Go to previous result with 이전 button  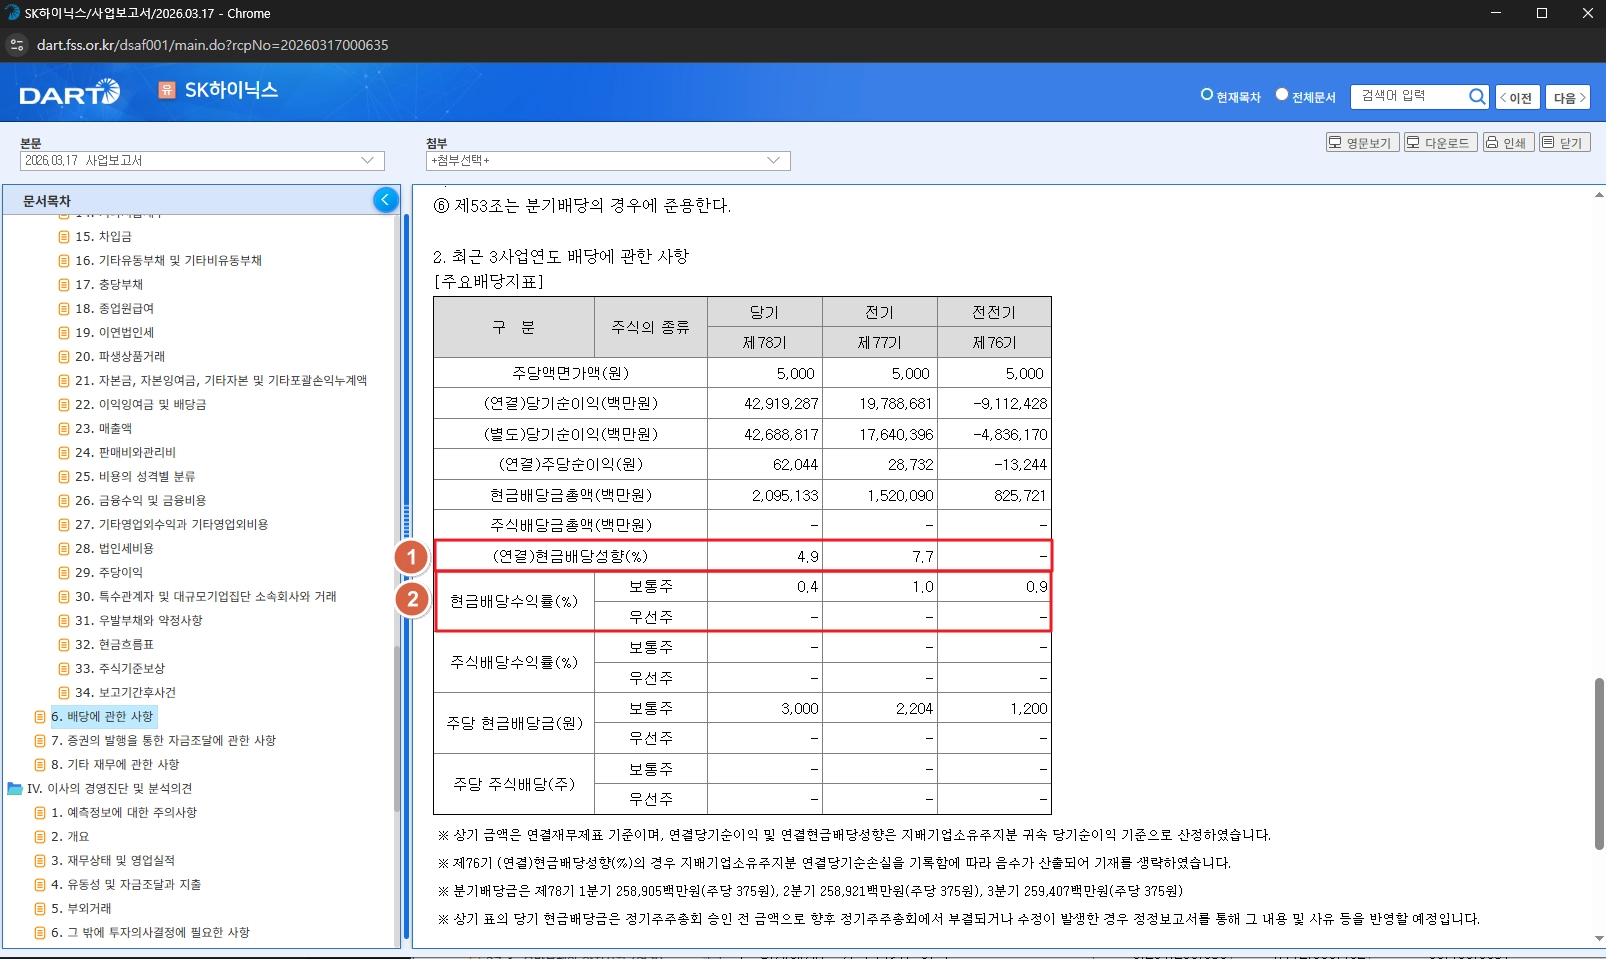click(x=1516, y=97)
